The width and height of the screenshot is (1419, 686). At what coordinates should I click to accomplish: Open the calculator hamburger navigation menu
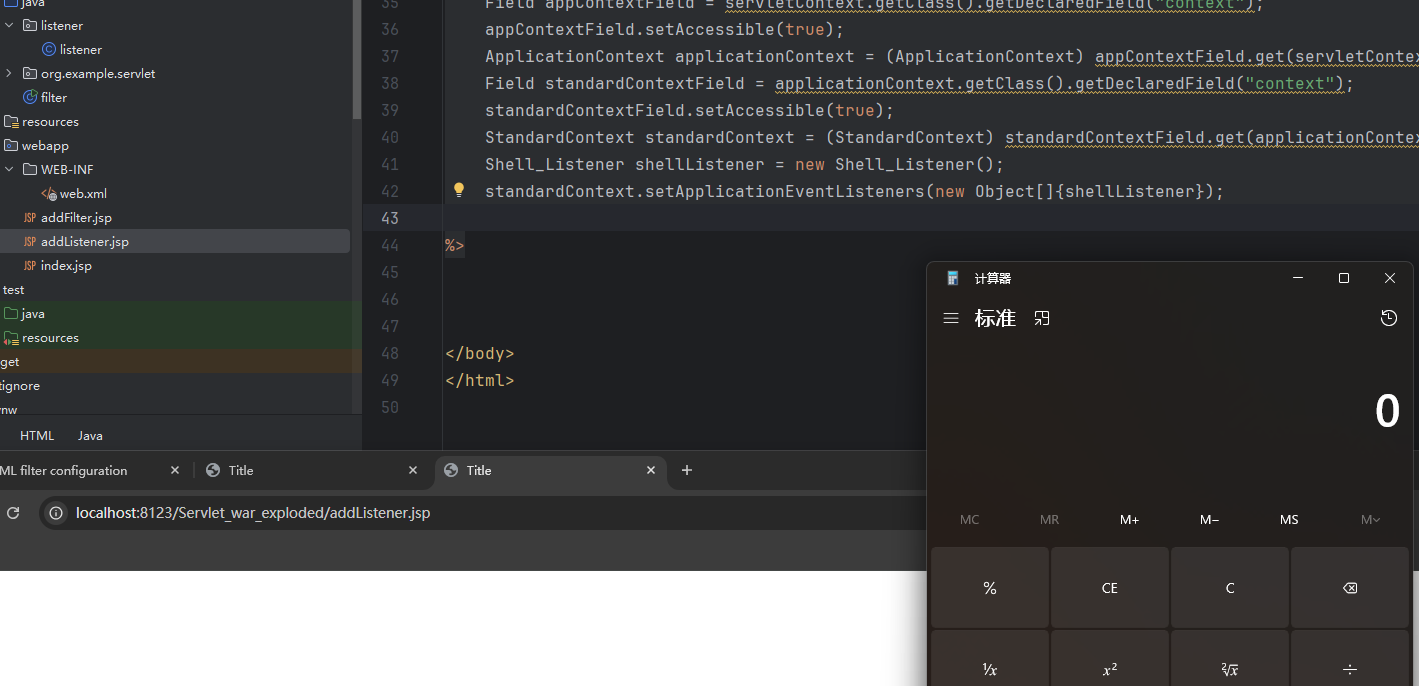tap(951, 318)
